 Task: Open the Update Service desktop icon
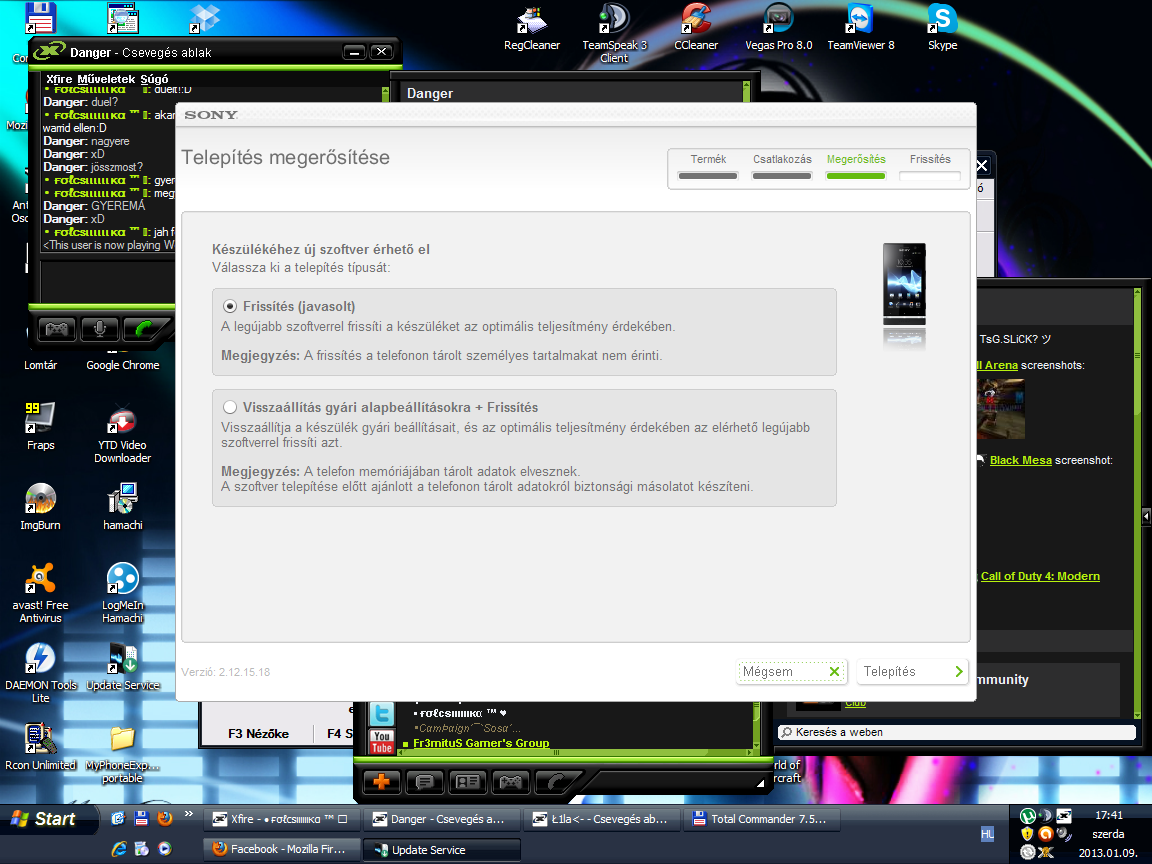tap(123, 667)
